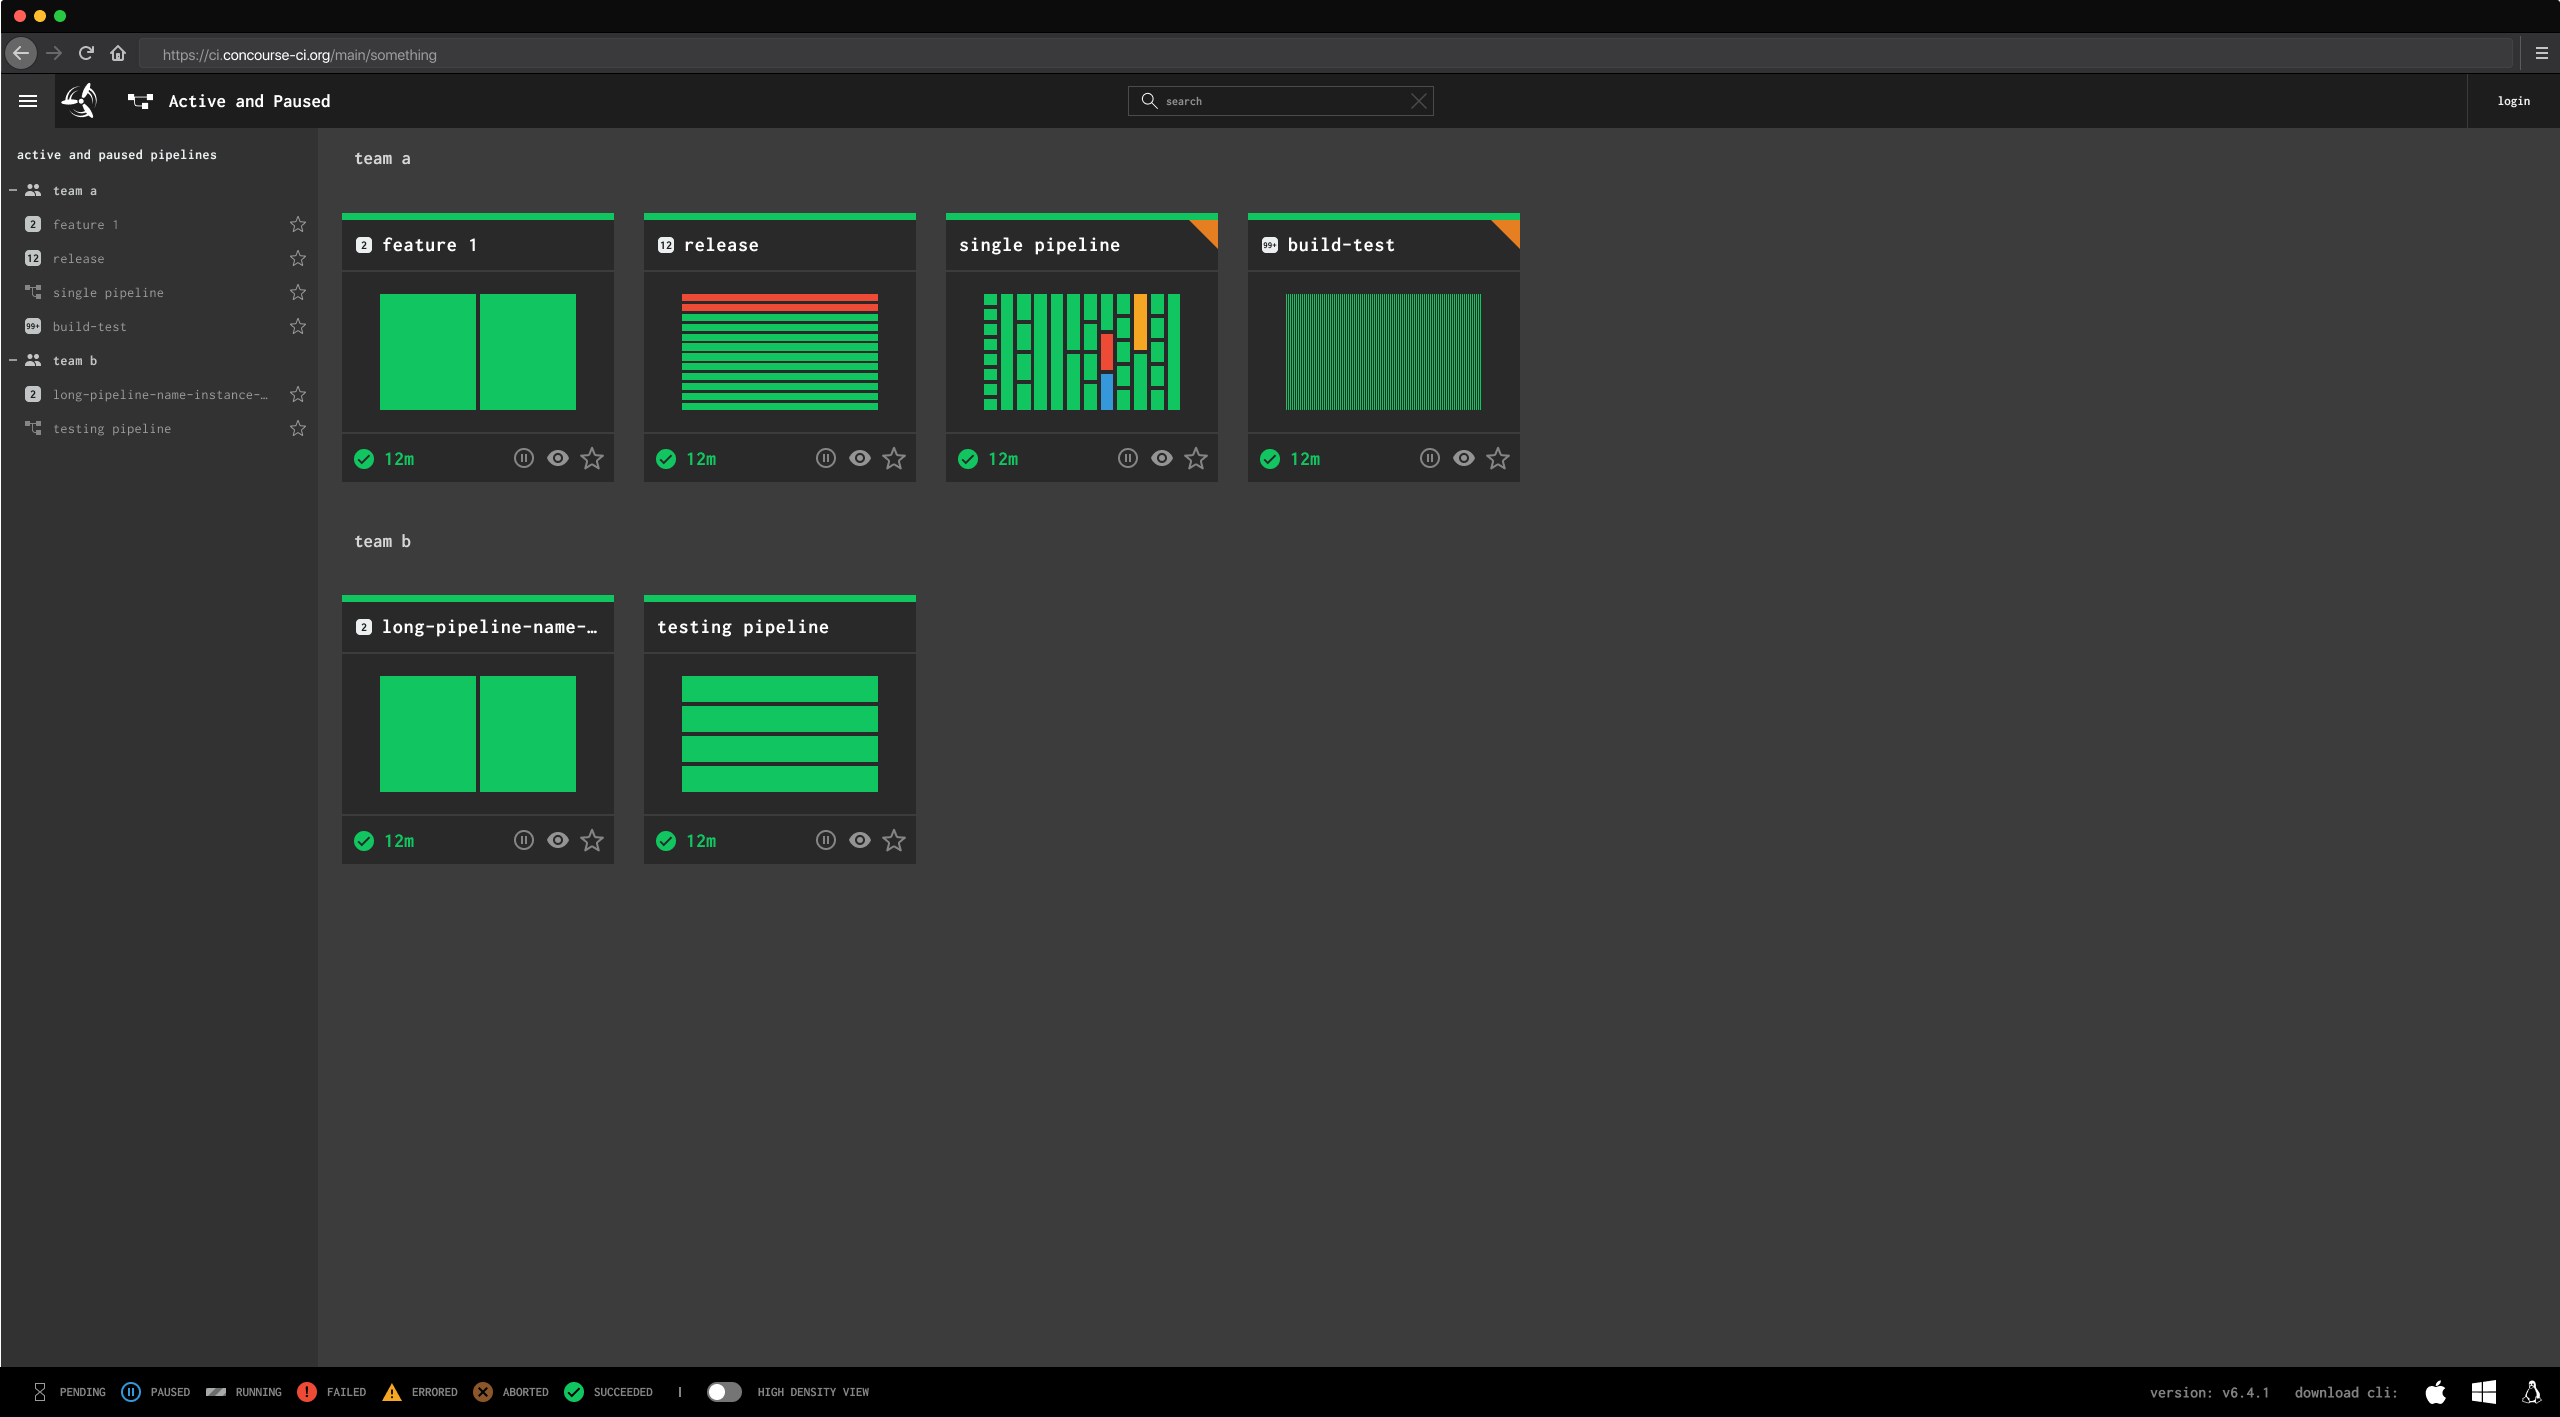Pause the testing pipeline card
Viewport: 2560px width, 1417px height.
point(824,840)
